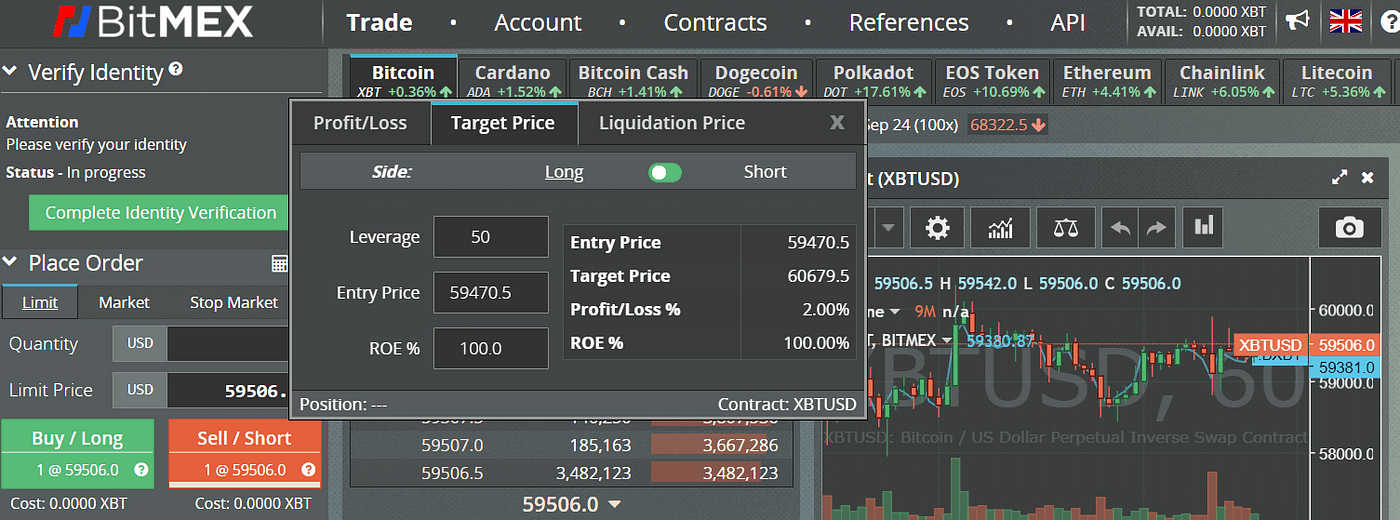Click the 68322.5 contract price
1400x520 pixels.
(1008, 125)
